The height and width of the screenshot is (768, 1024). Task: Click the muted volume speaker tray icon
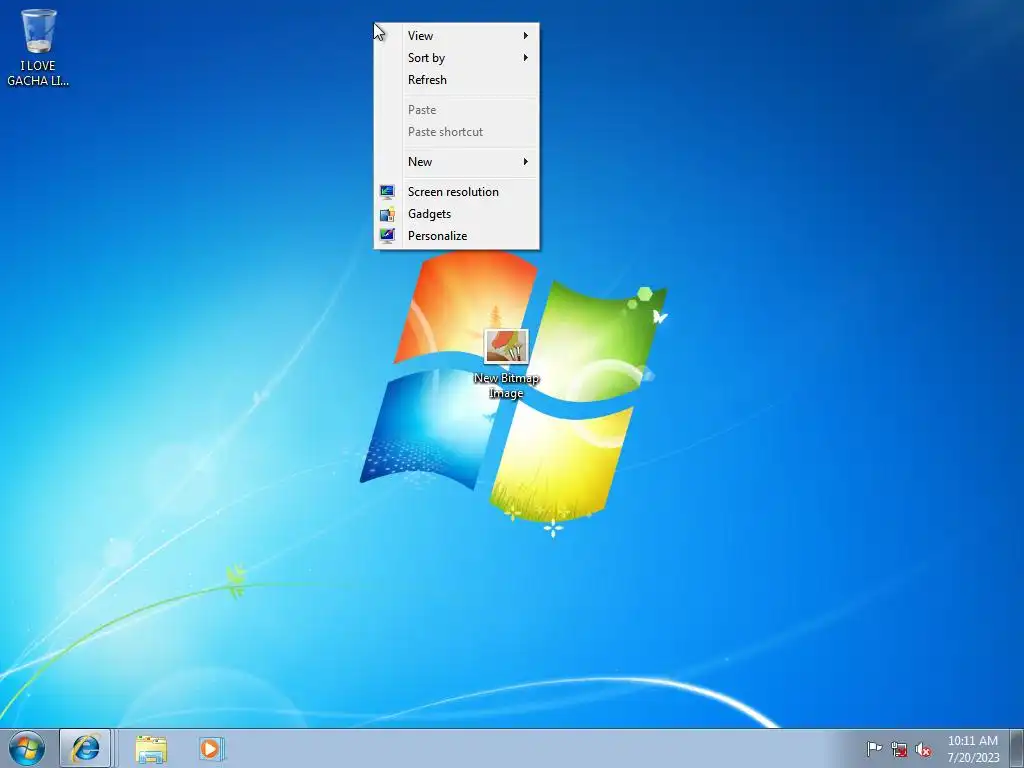tap(923, 749)
